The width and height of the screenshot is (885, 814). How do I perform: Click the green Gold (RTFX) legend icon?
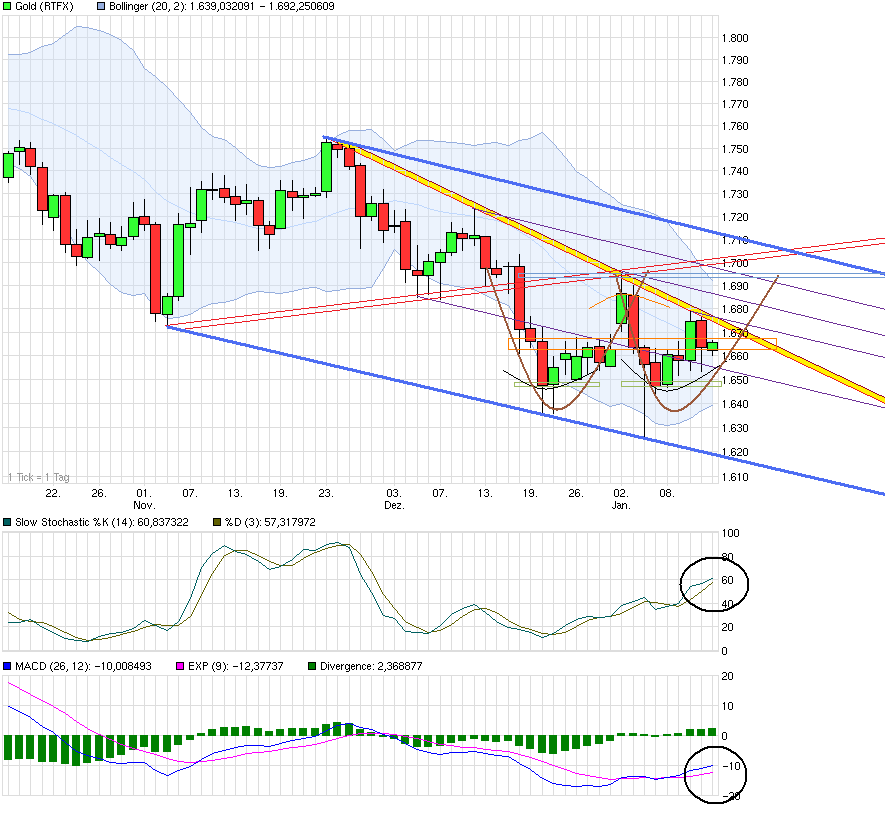(9, 7)
